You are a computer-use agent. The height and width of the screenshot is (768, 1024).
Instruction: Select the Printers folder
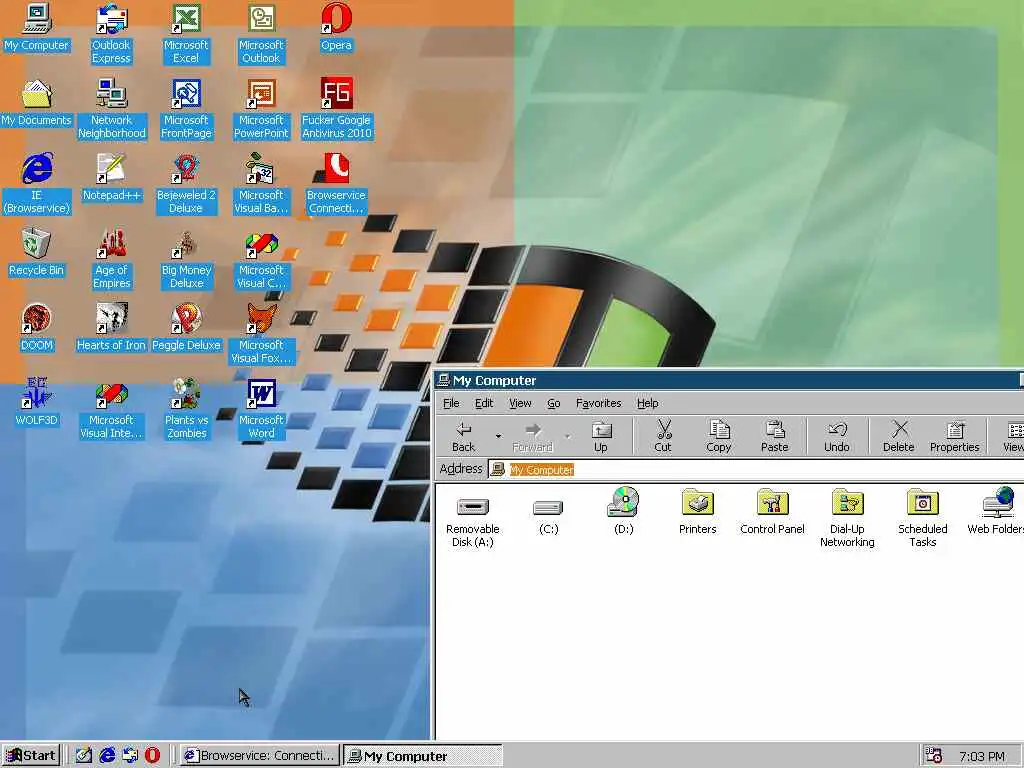point(697,511)
